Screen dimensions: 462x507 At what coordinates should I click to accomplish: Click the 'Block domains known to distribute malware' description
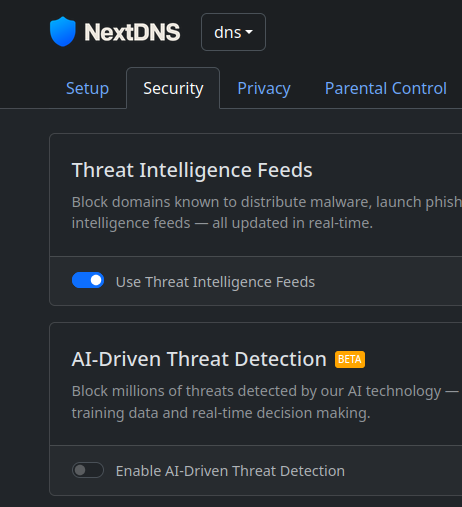point(267,213)
